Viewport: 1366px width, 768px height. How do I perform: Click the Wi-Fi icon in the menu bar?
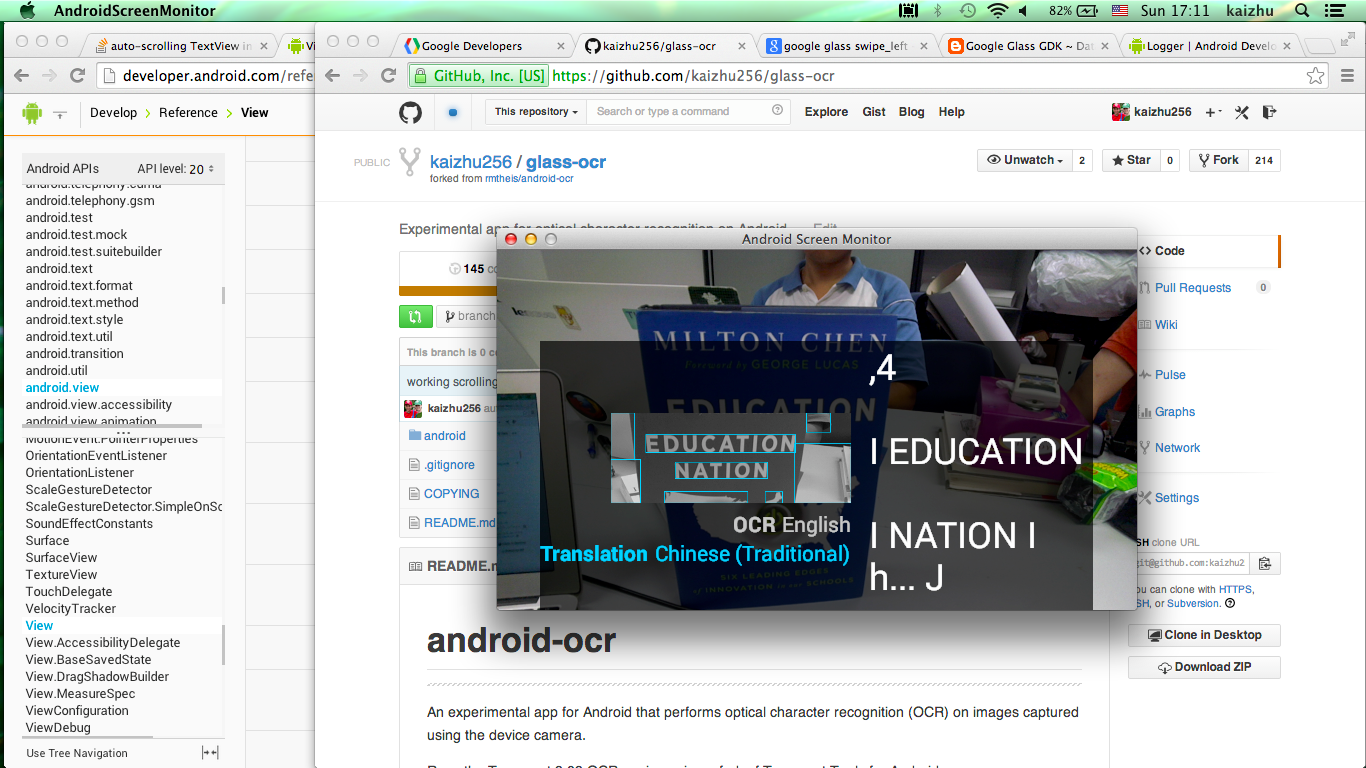click(997, 11)
